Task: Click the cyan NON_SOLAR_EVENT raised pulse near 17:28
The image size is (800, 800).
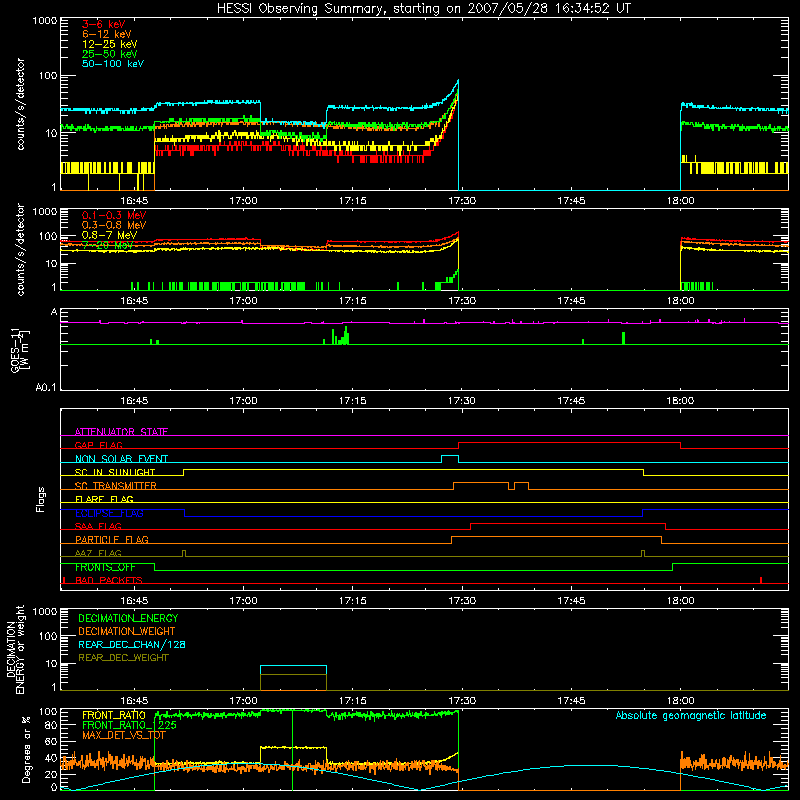Action: click(449, 458)
